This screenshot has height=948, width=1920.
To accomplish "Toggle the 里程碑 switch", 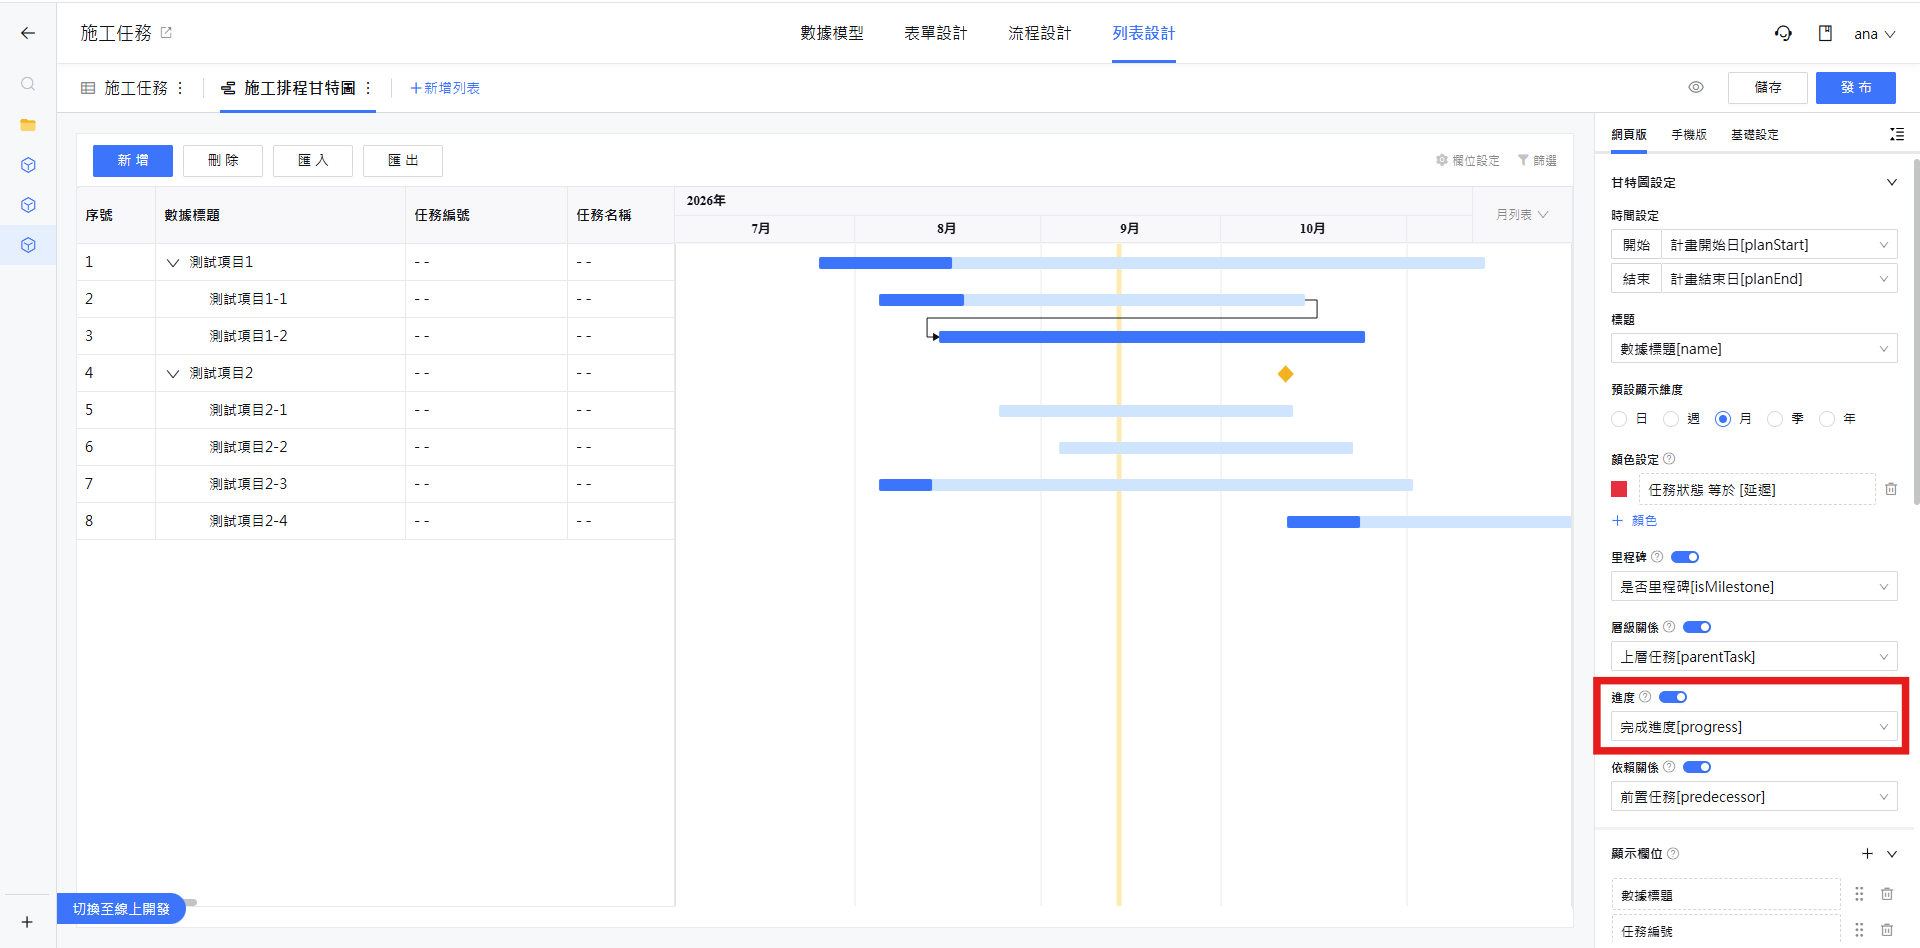I will pos(1685,557).
